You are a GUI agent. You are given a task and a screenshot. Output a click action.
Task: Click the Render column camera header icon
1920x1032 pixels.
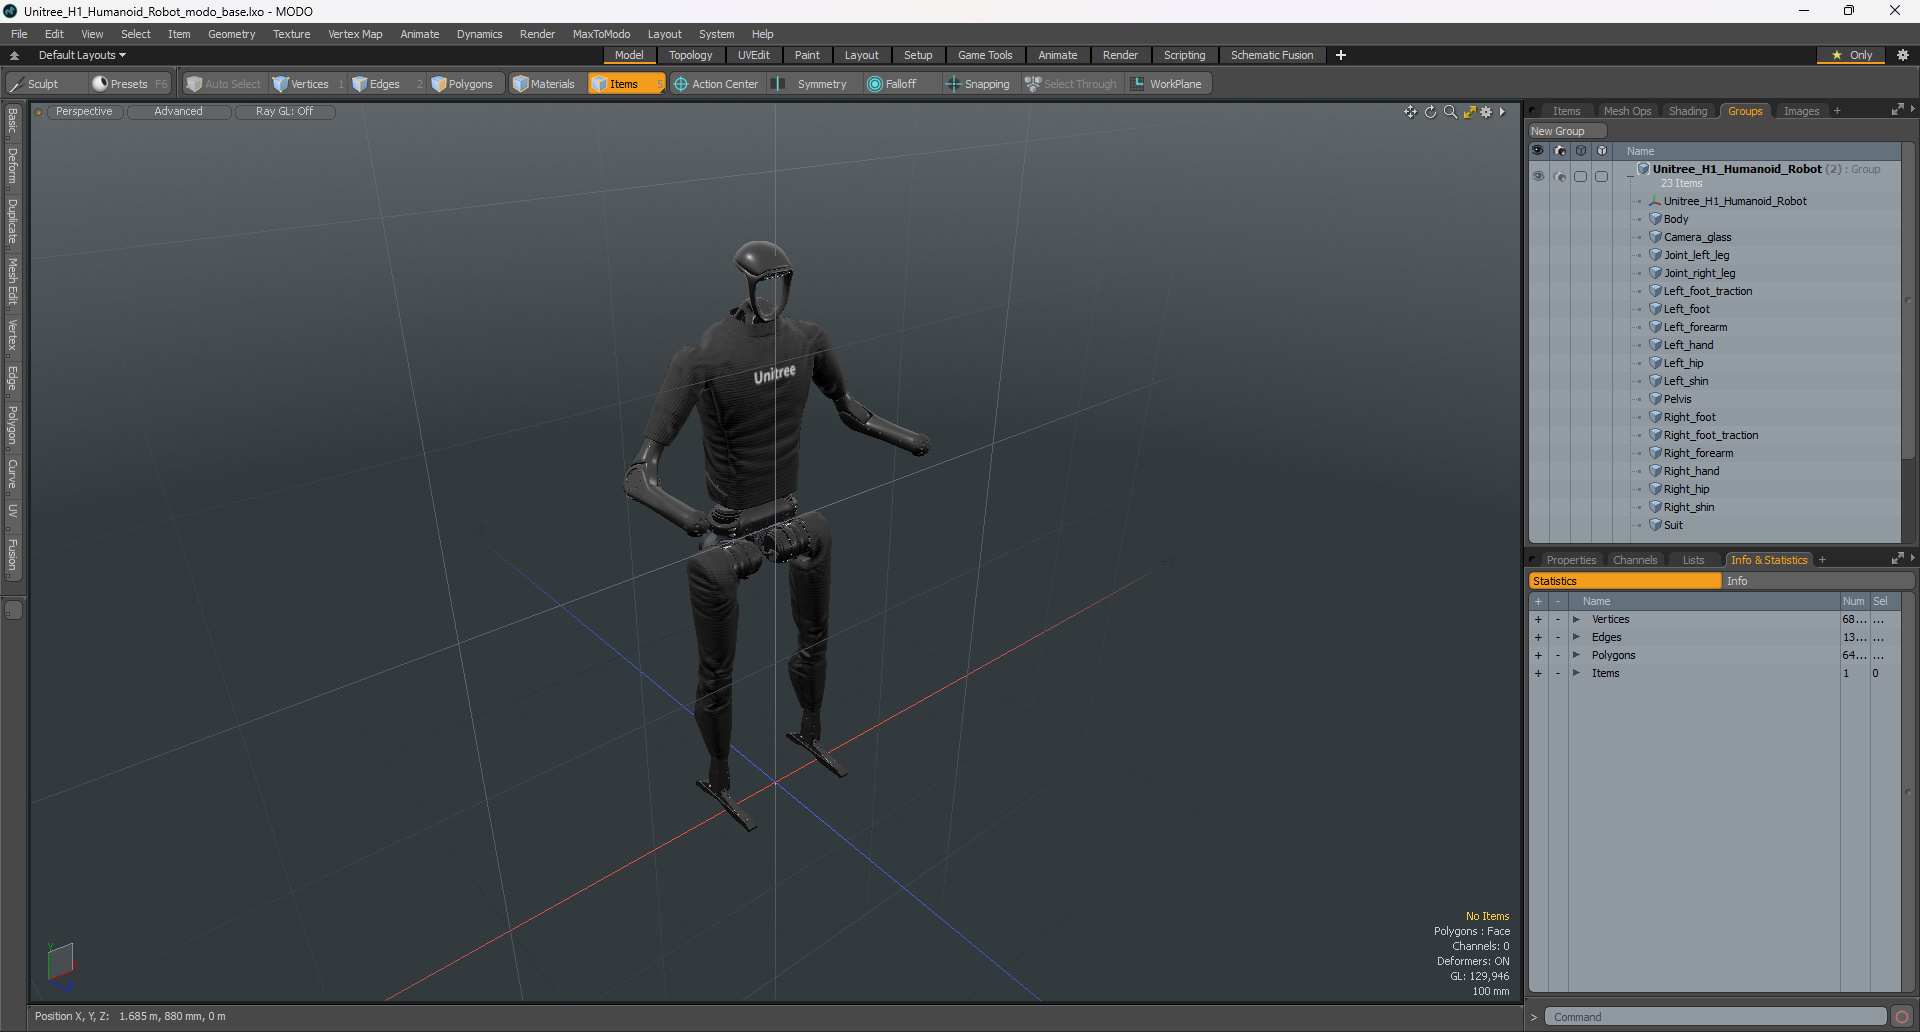(1560, 151)
